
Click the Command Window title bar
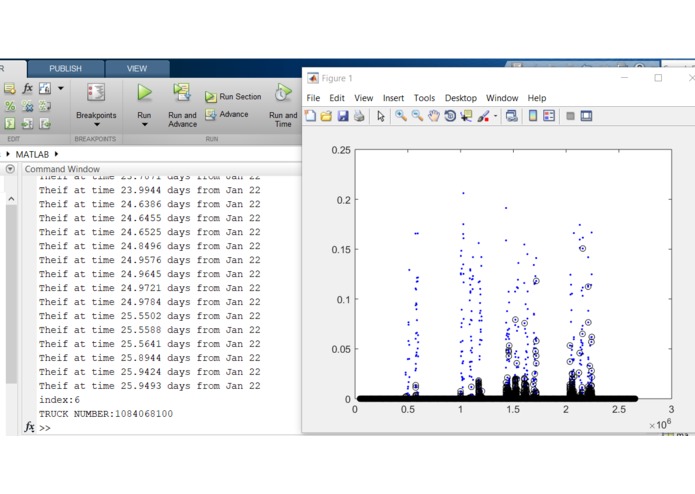[x=162, y=169]
